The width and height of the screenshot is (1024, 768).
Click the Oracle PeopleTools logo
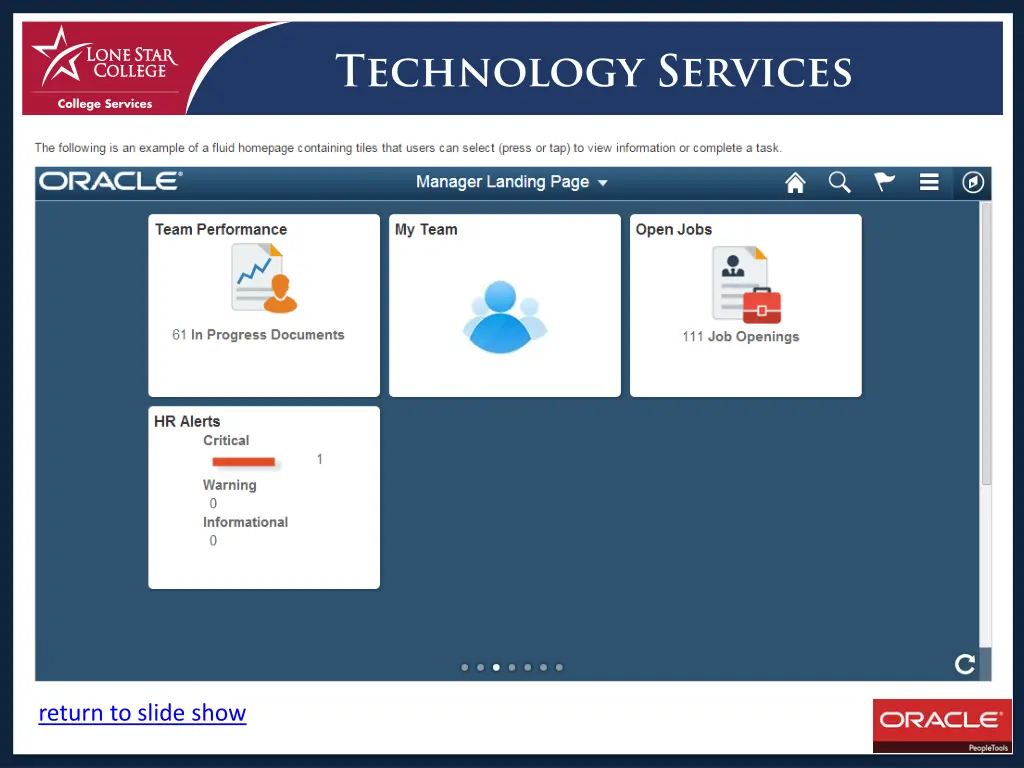[x=942, y=726]
